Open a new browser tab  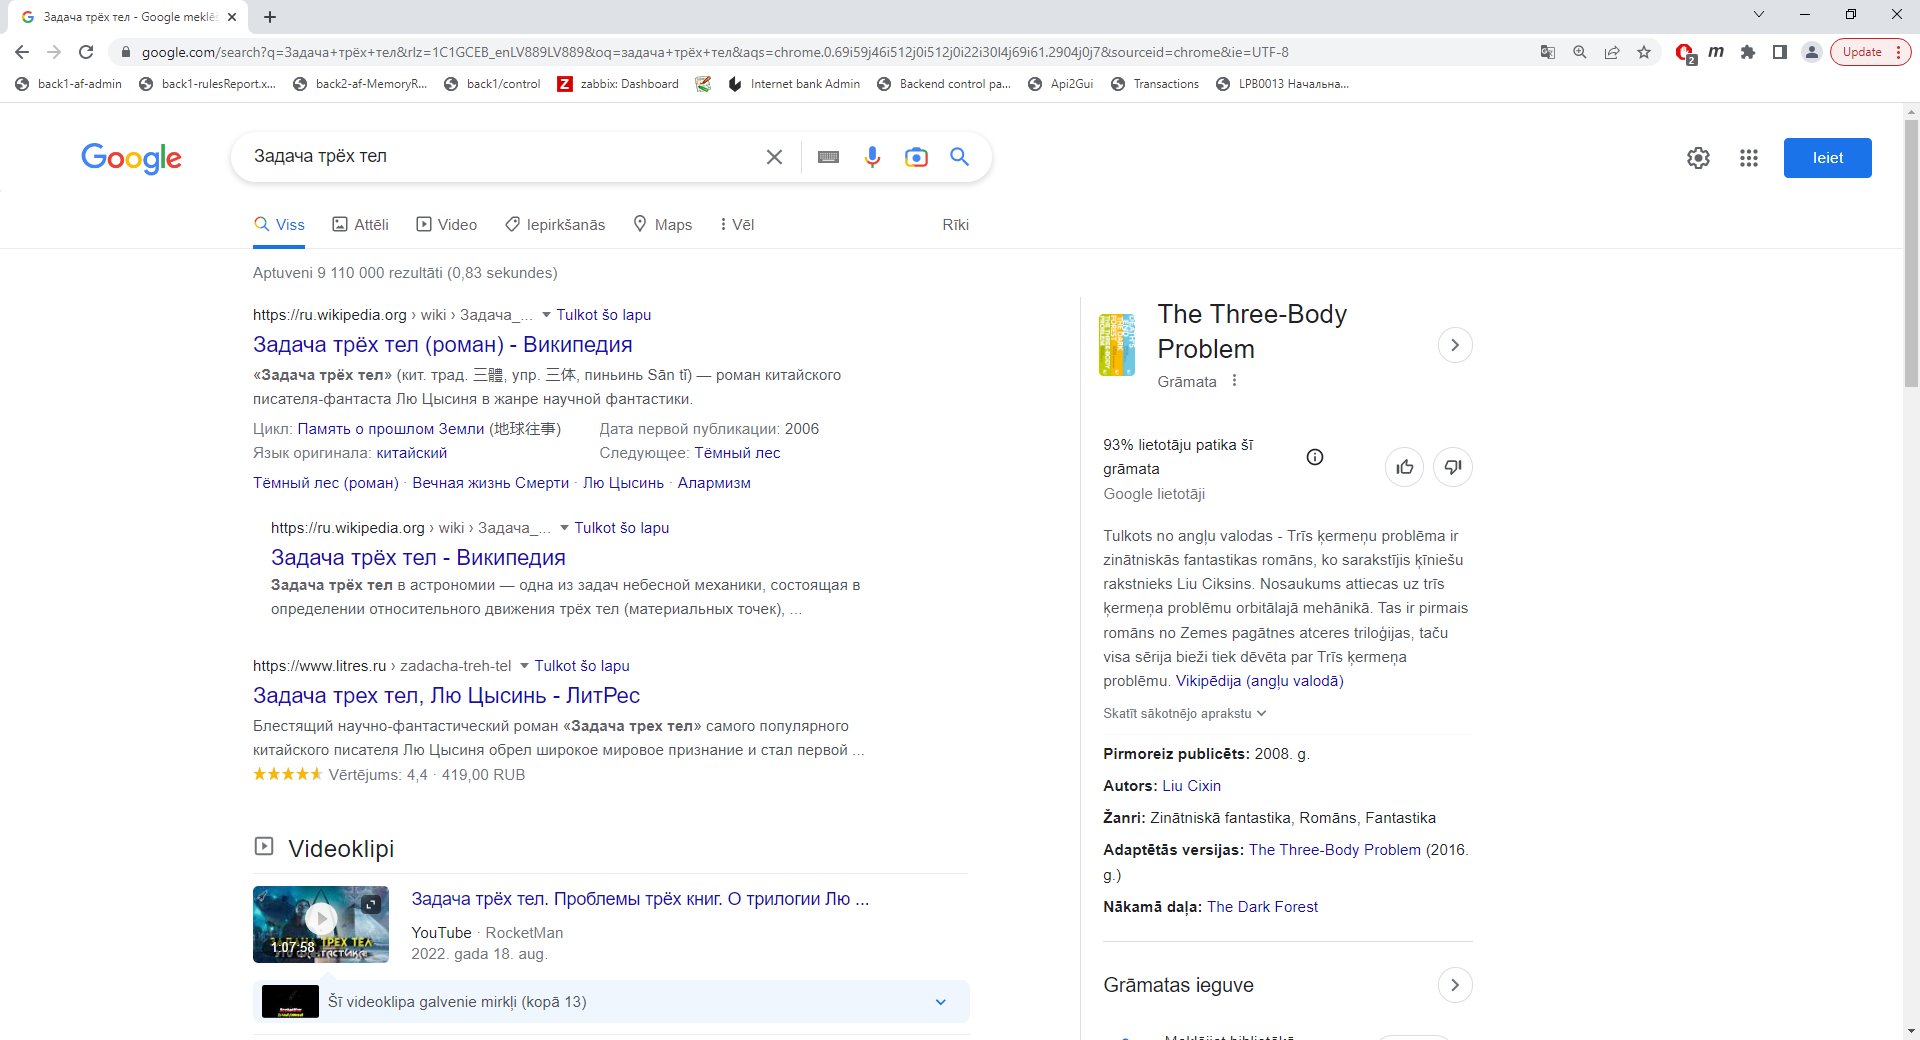point(270,17)
